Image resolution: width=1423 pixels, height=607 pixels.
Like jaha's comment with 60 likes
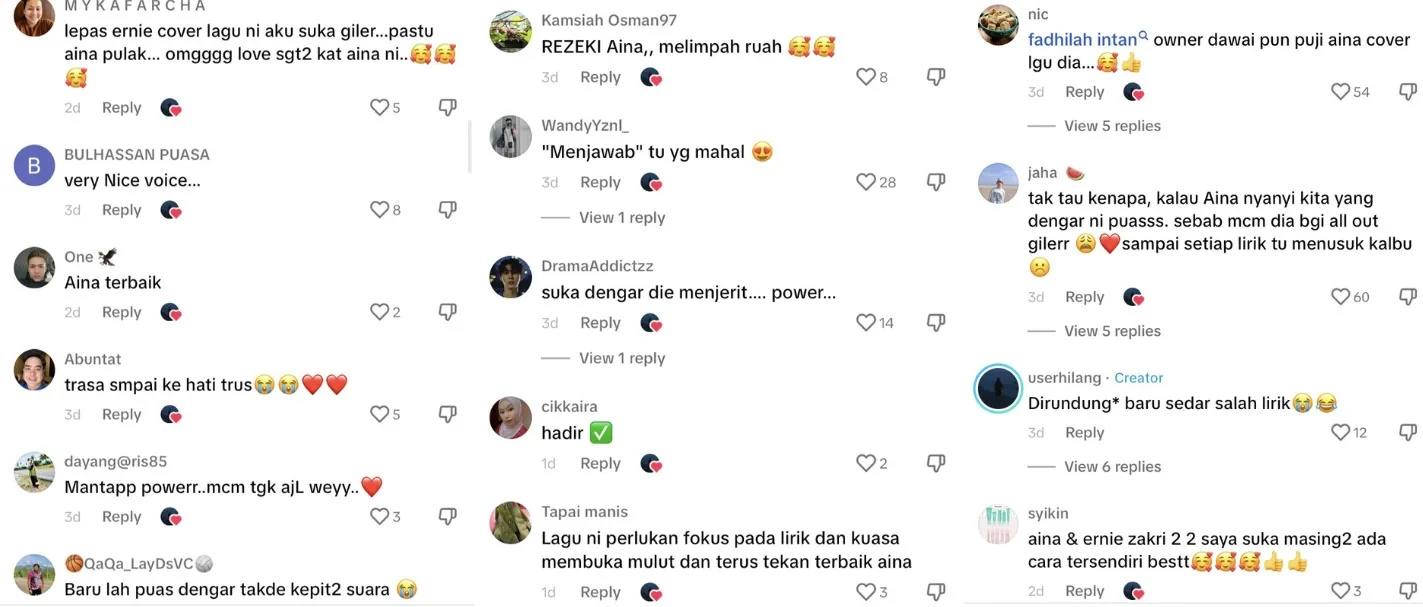coord(1341,297)
